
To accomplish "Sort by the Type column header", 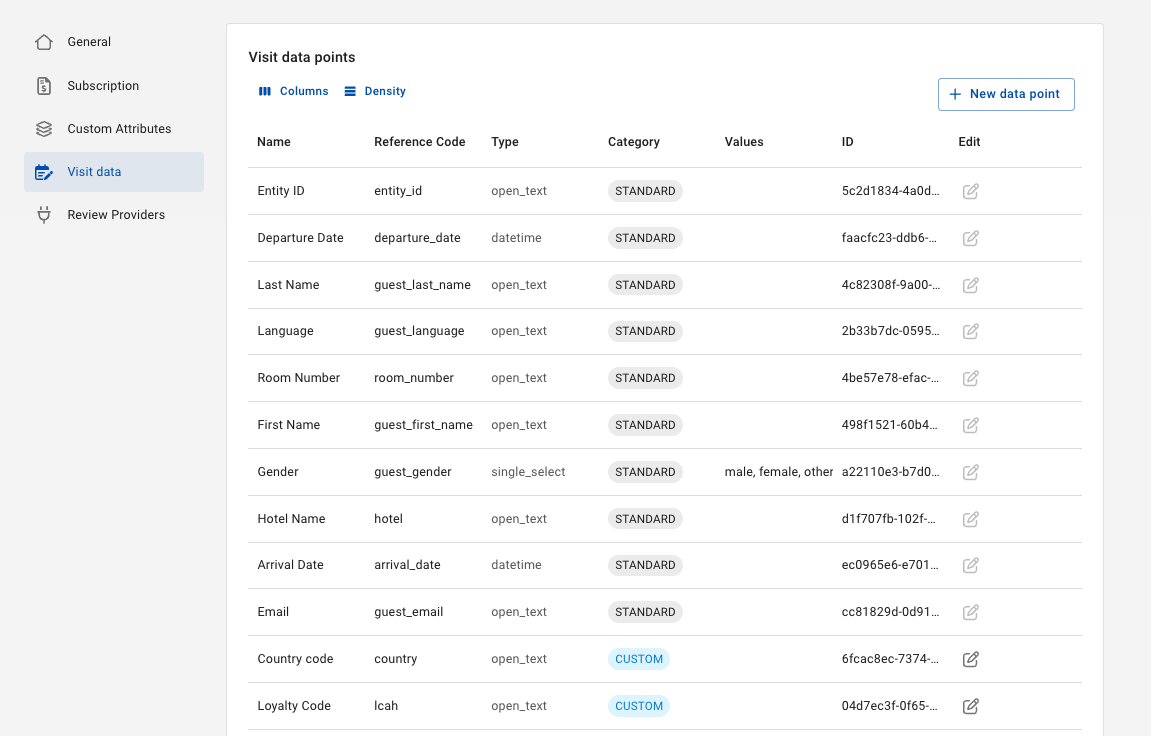I will 505,142.
